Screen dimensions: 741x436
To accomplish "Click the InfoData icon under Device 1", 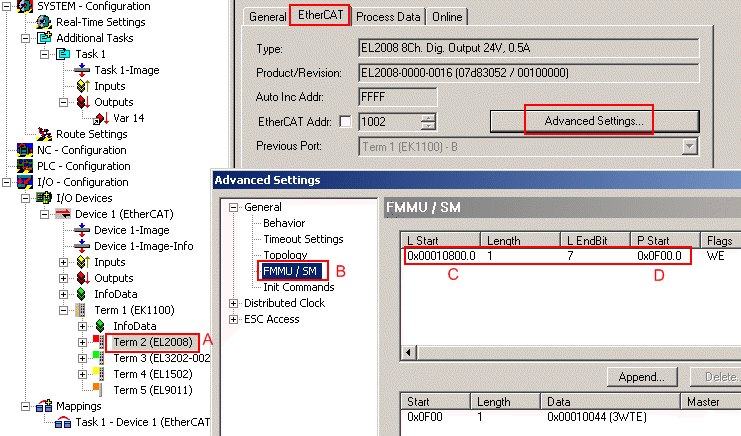I will click(x=81, y=294).
